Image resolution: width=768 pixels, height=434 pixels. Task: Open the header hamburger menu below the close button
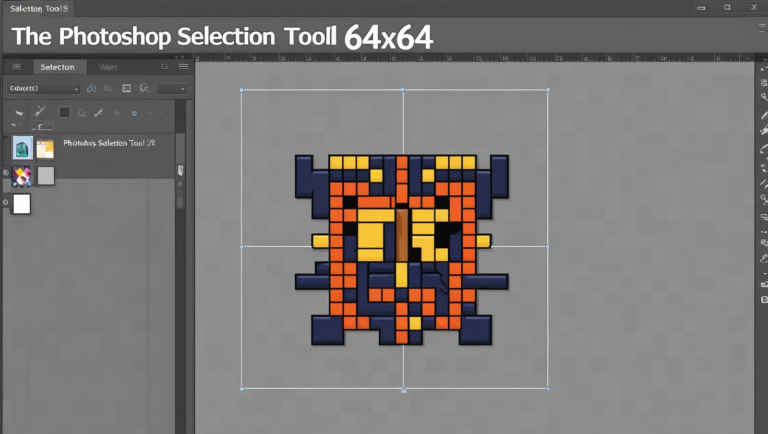762,28
